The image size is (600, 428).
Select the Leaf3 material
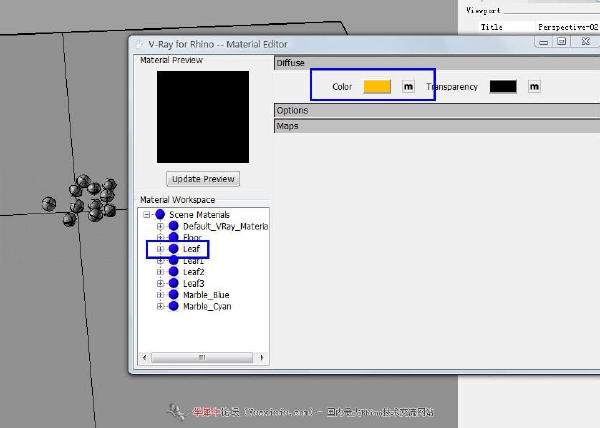point(193,284)
